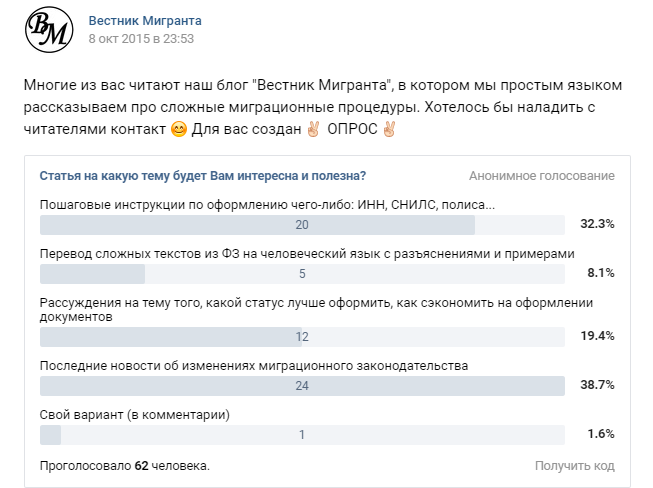Click the smiley face emoji in the post
Screen dimensions: 653x488
[x=179, y=128]
